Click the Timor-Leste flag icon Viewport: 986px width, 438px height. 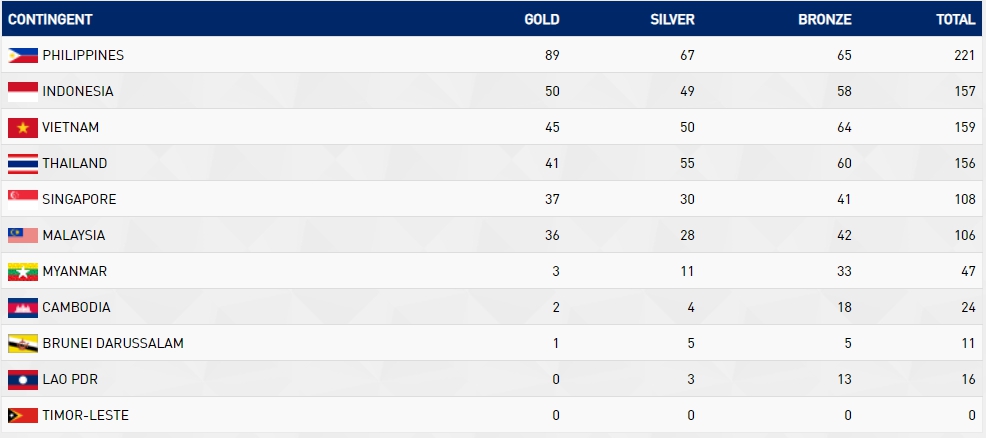click(x=23, y=415)
